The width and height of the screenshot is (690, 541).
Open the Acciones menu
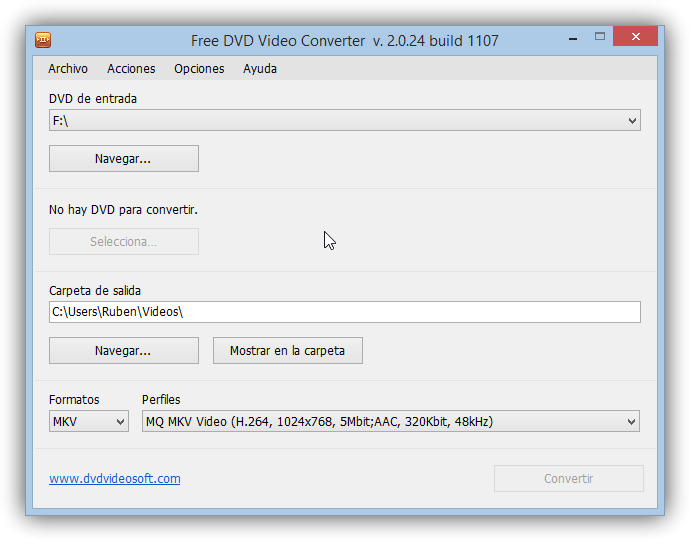coord(131,69)
